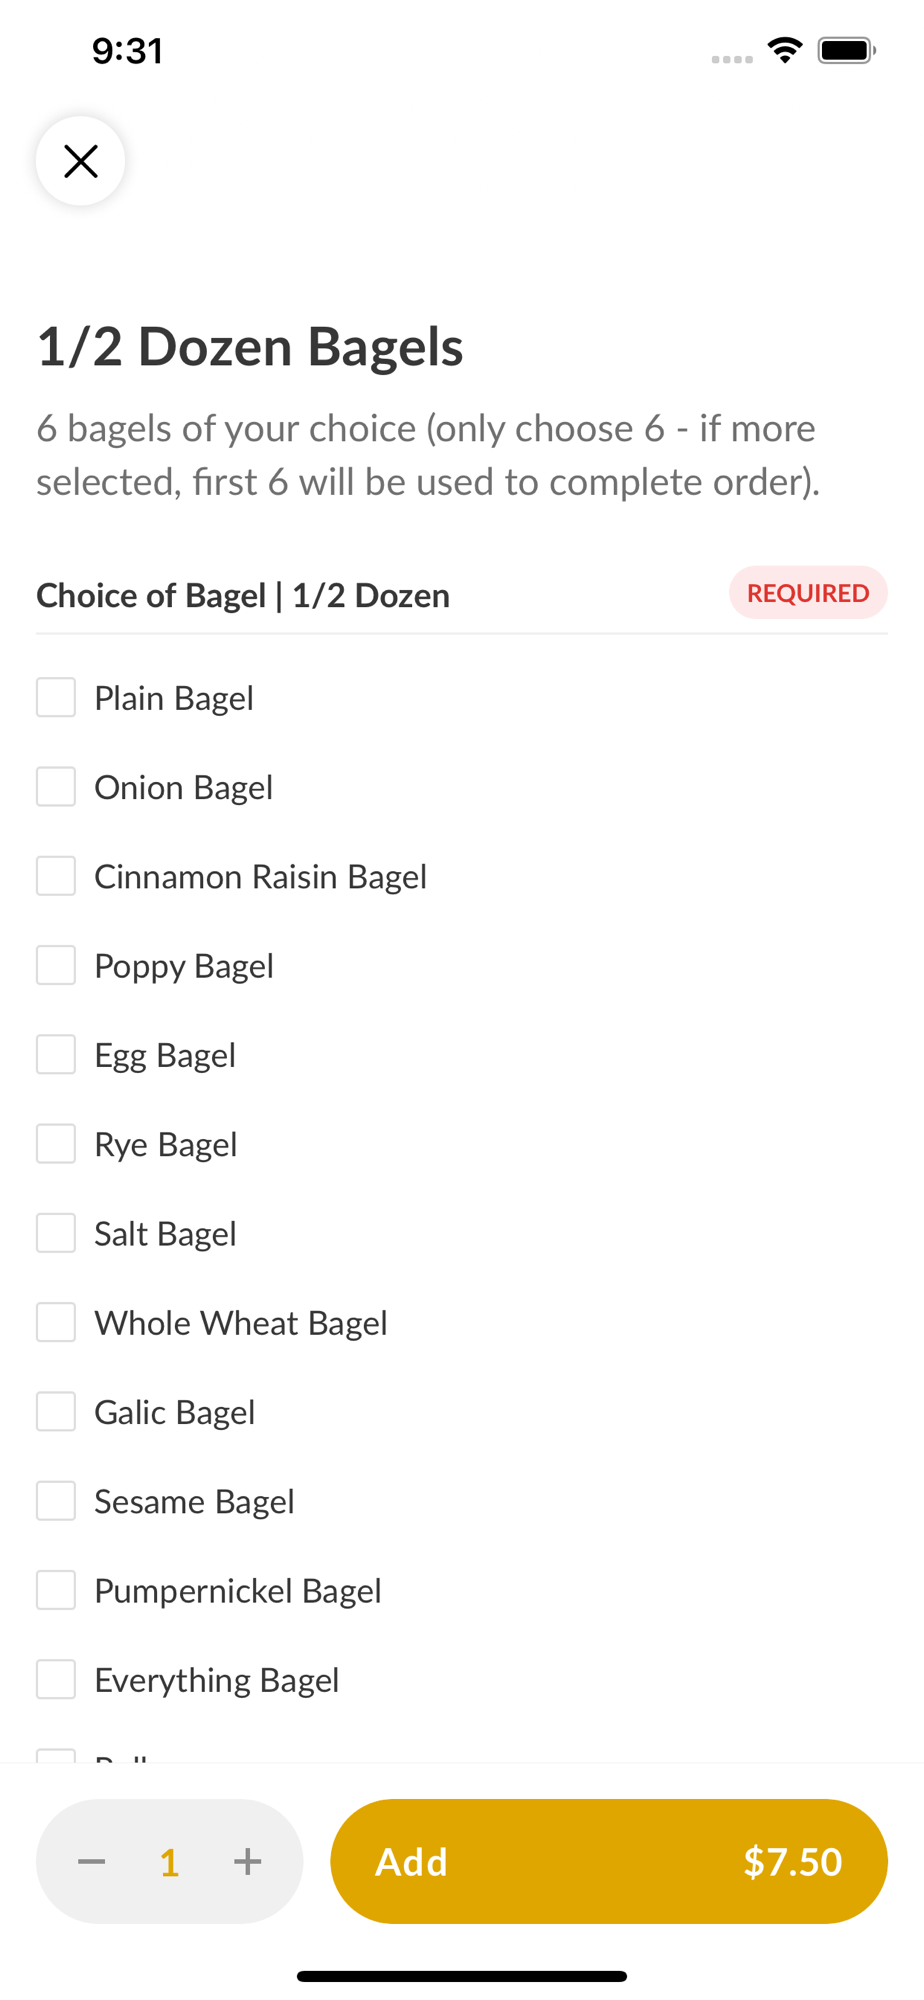
Task: Tap the Wi-Fi status bar icon
Action: [785, 50]
